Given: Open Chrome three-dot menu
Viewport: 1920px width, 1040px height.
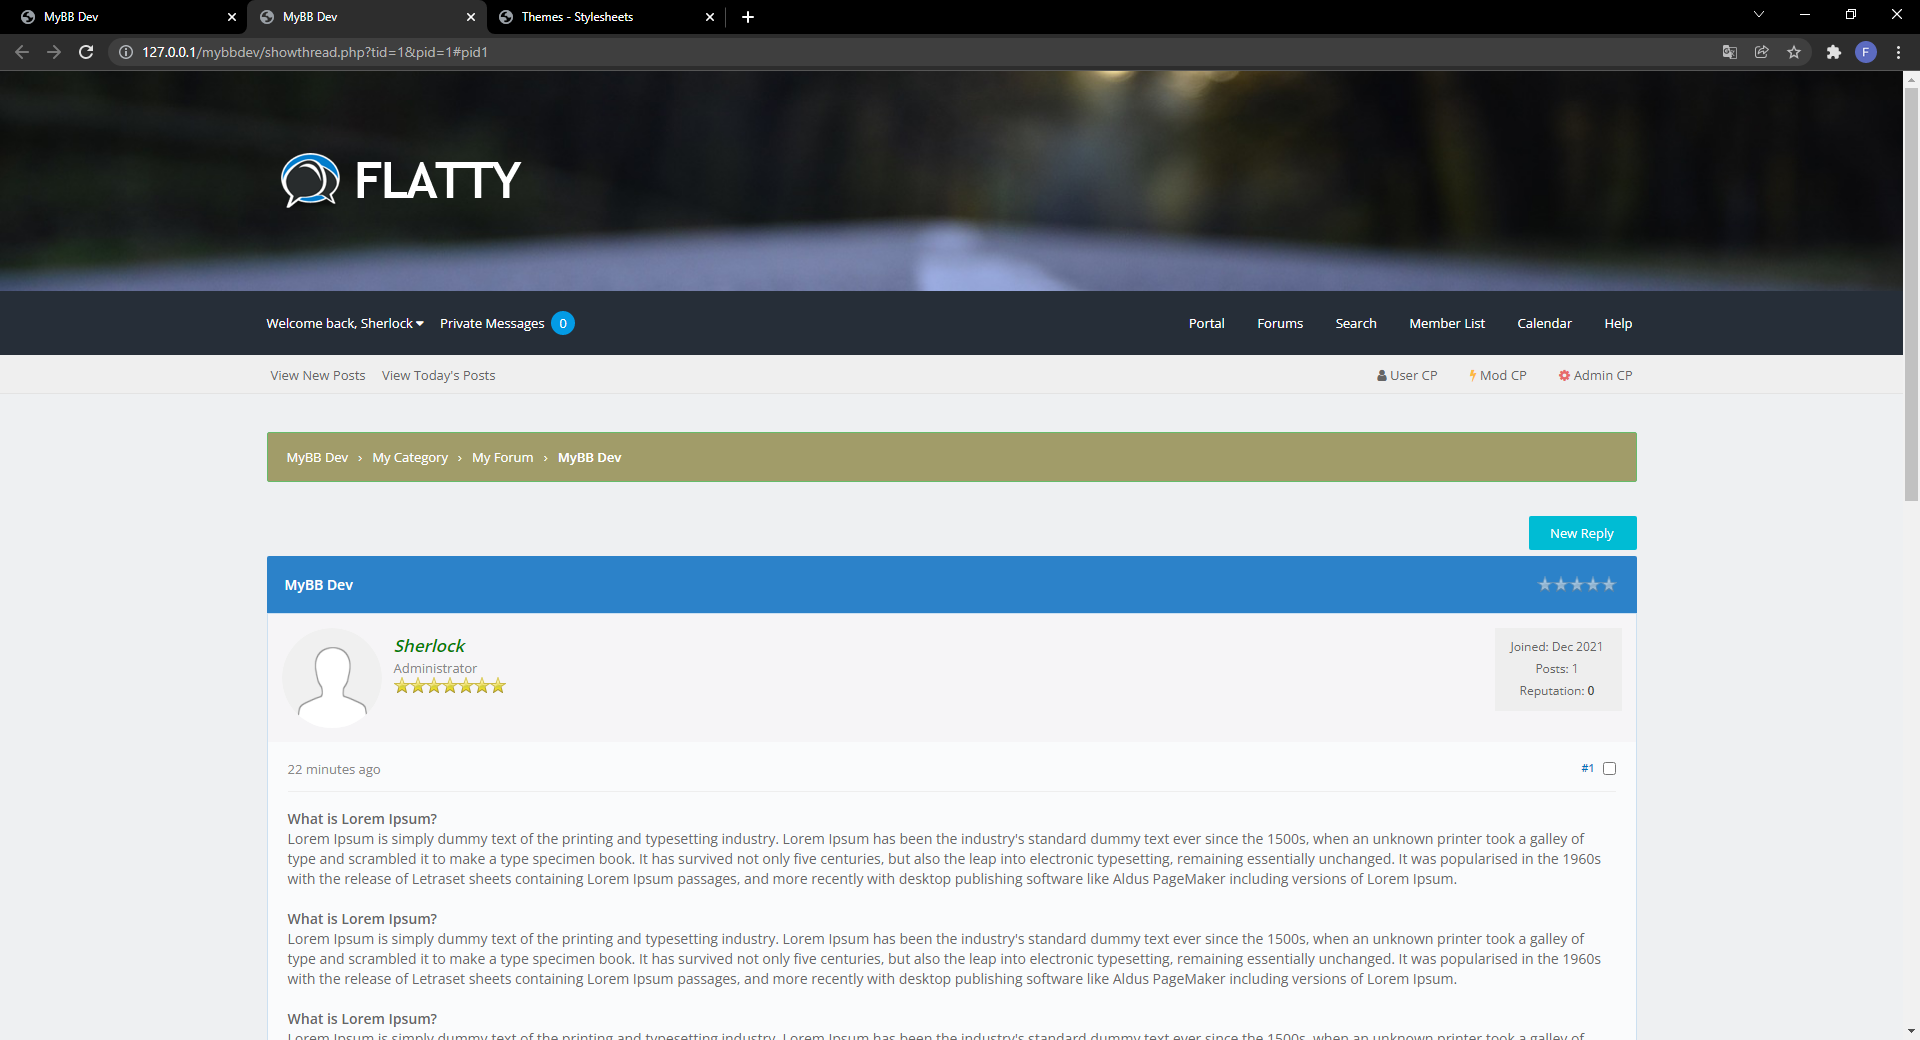Looking at the screenshot, I should pos(1898,52).
